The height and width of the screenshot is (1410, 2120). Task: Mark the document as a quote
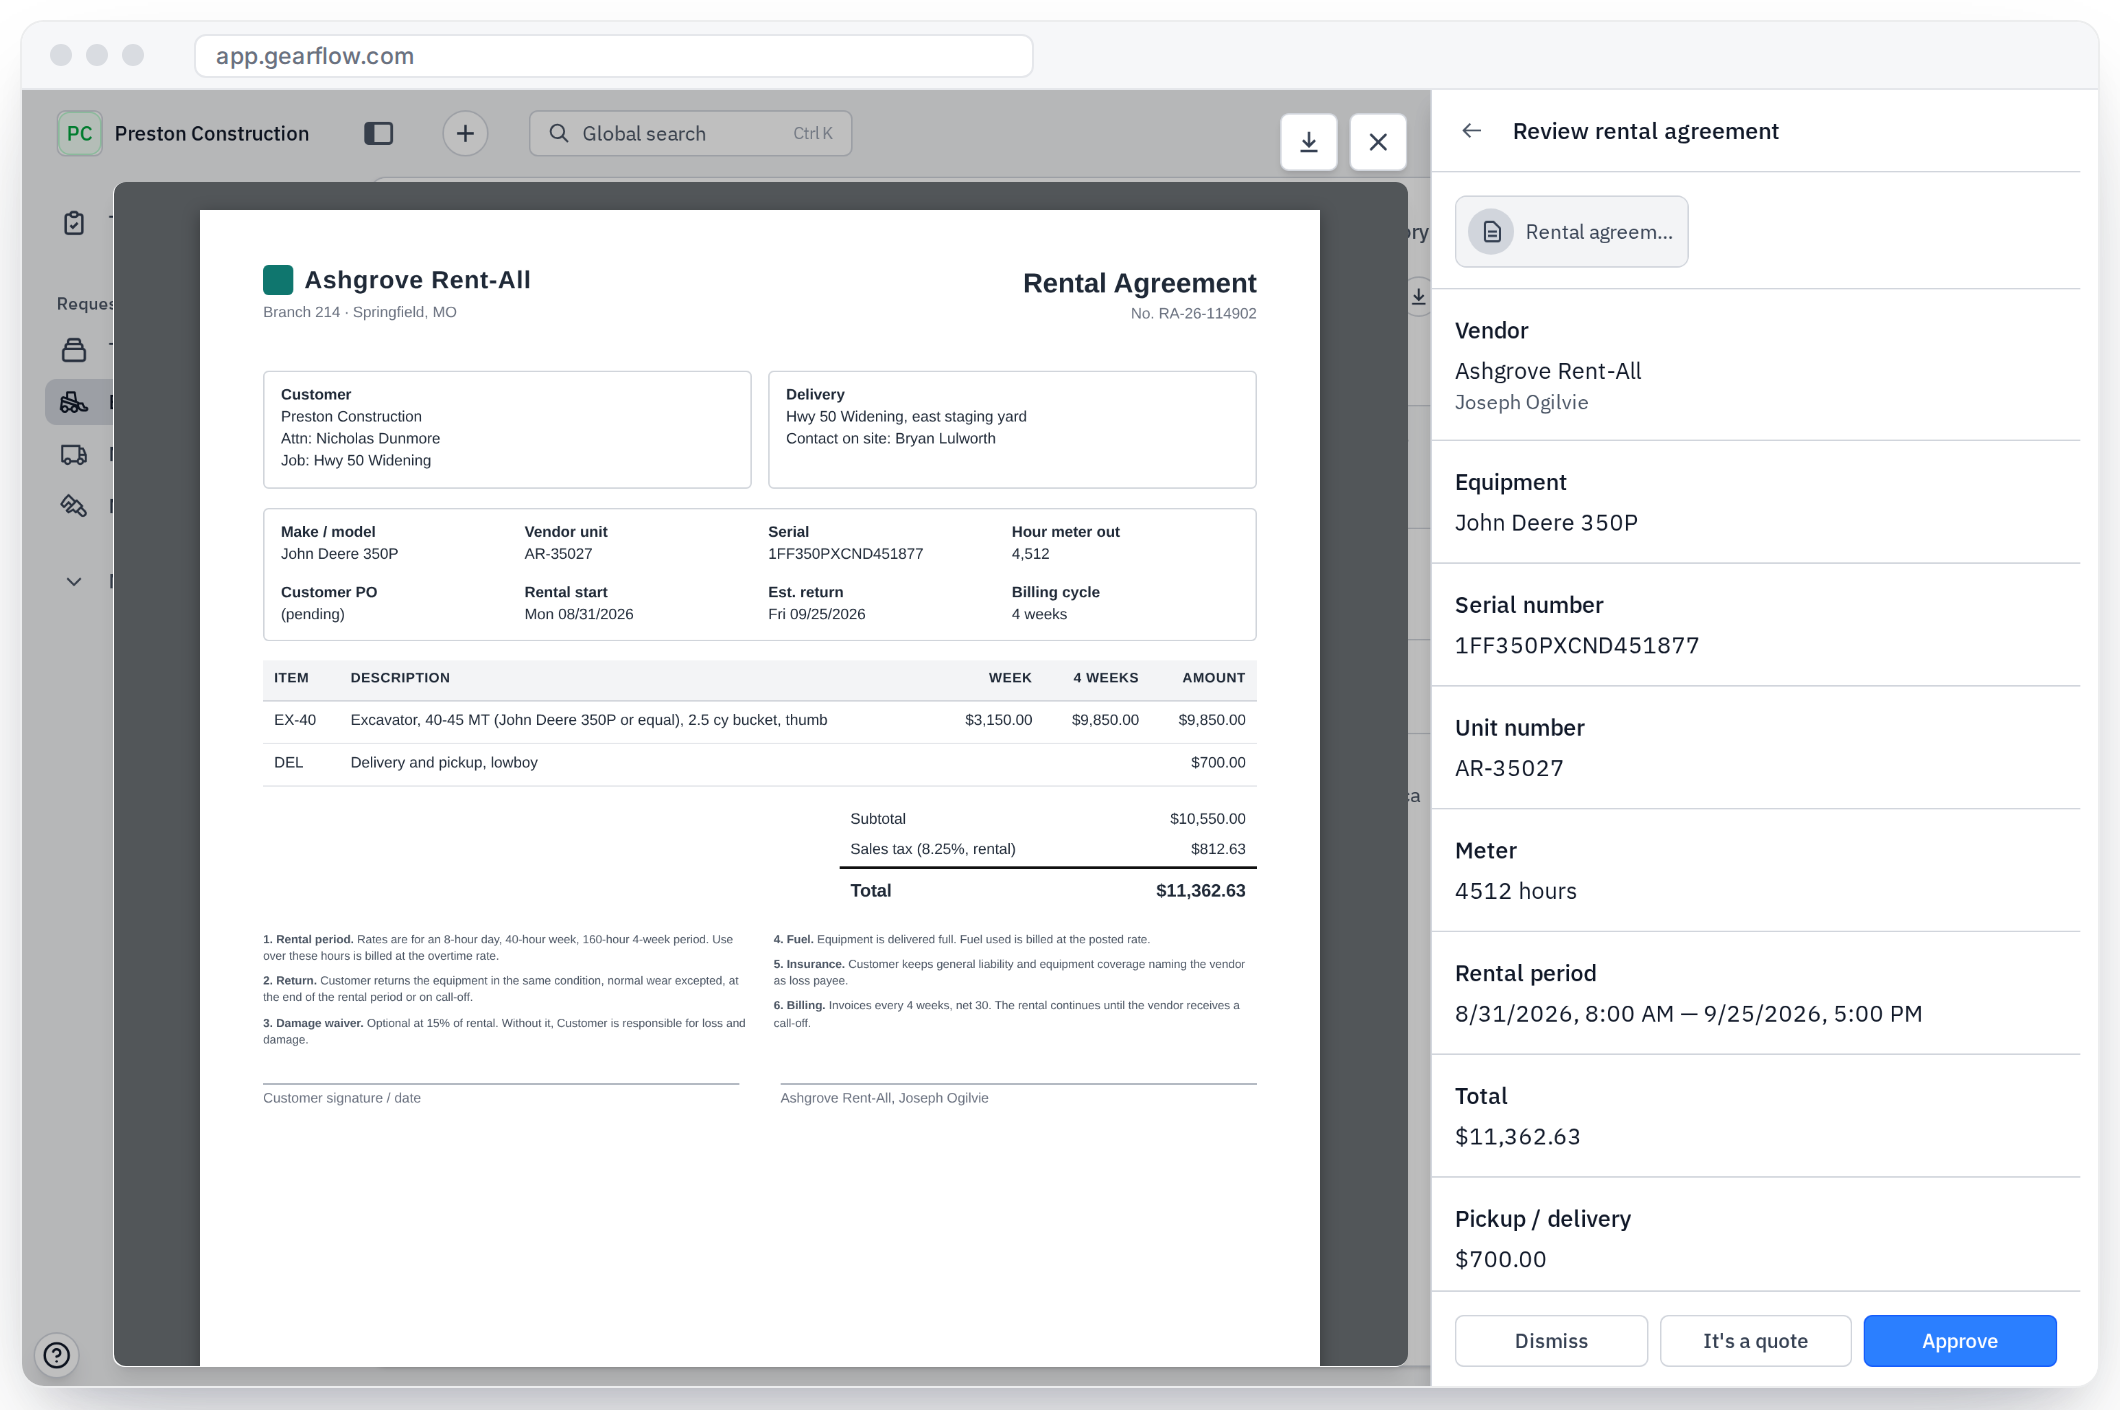[x=1755, y=1341]
